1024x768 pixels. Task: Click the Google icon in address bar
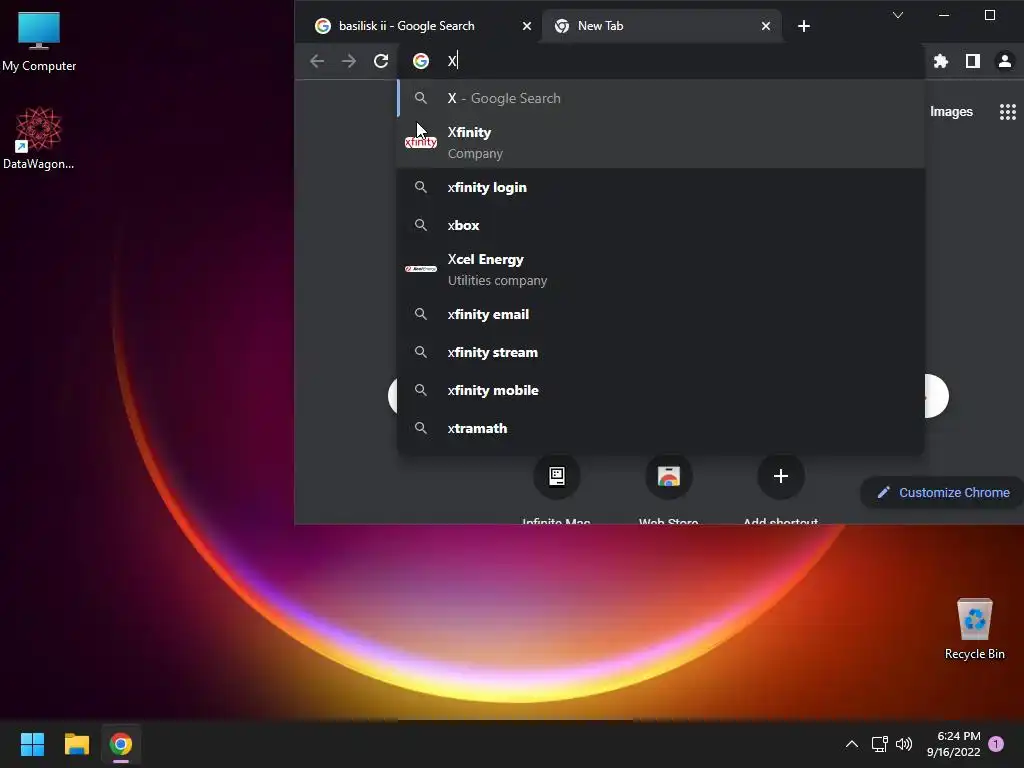click(x=421, y=61)
